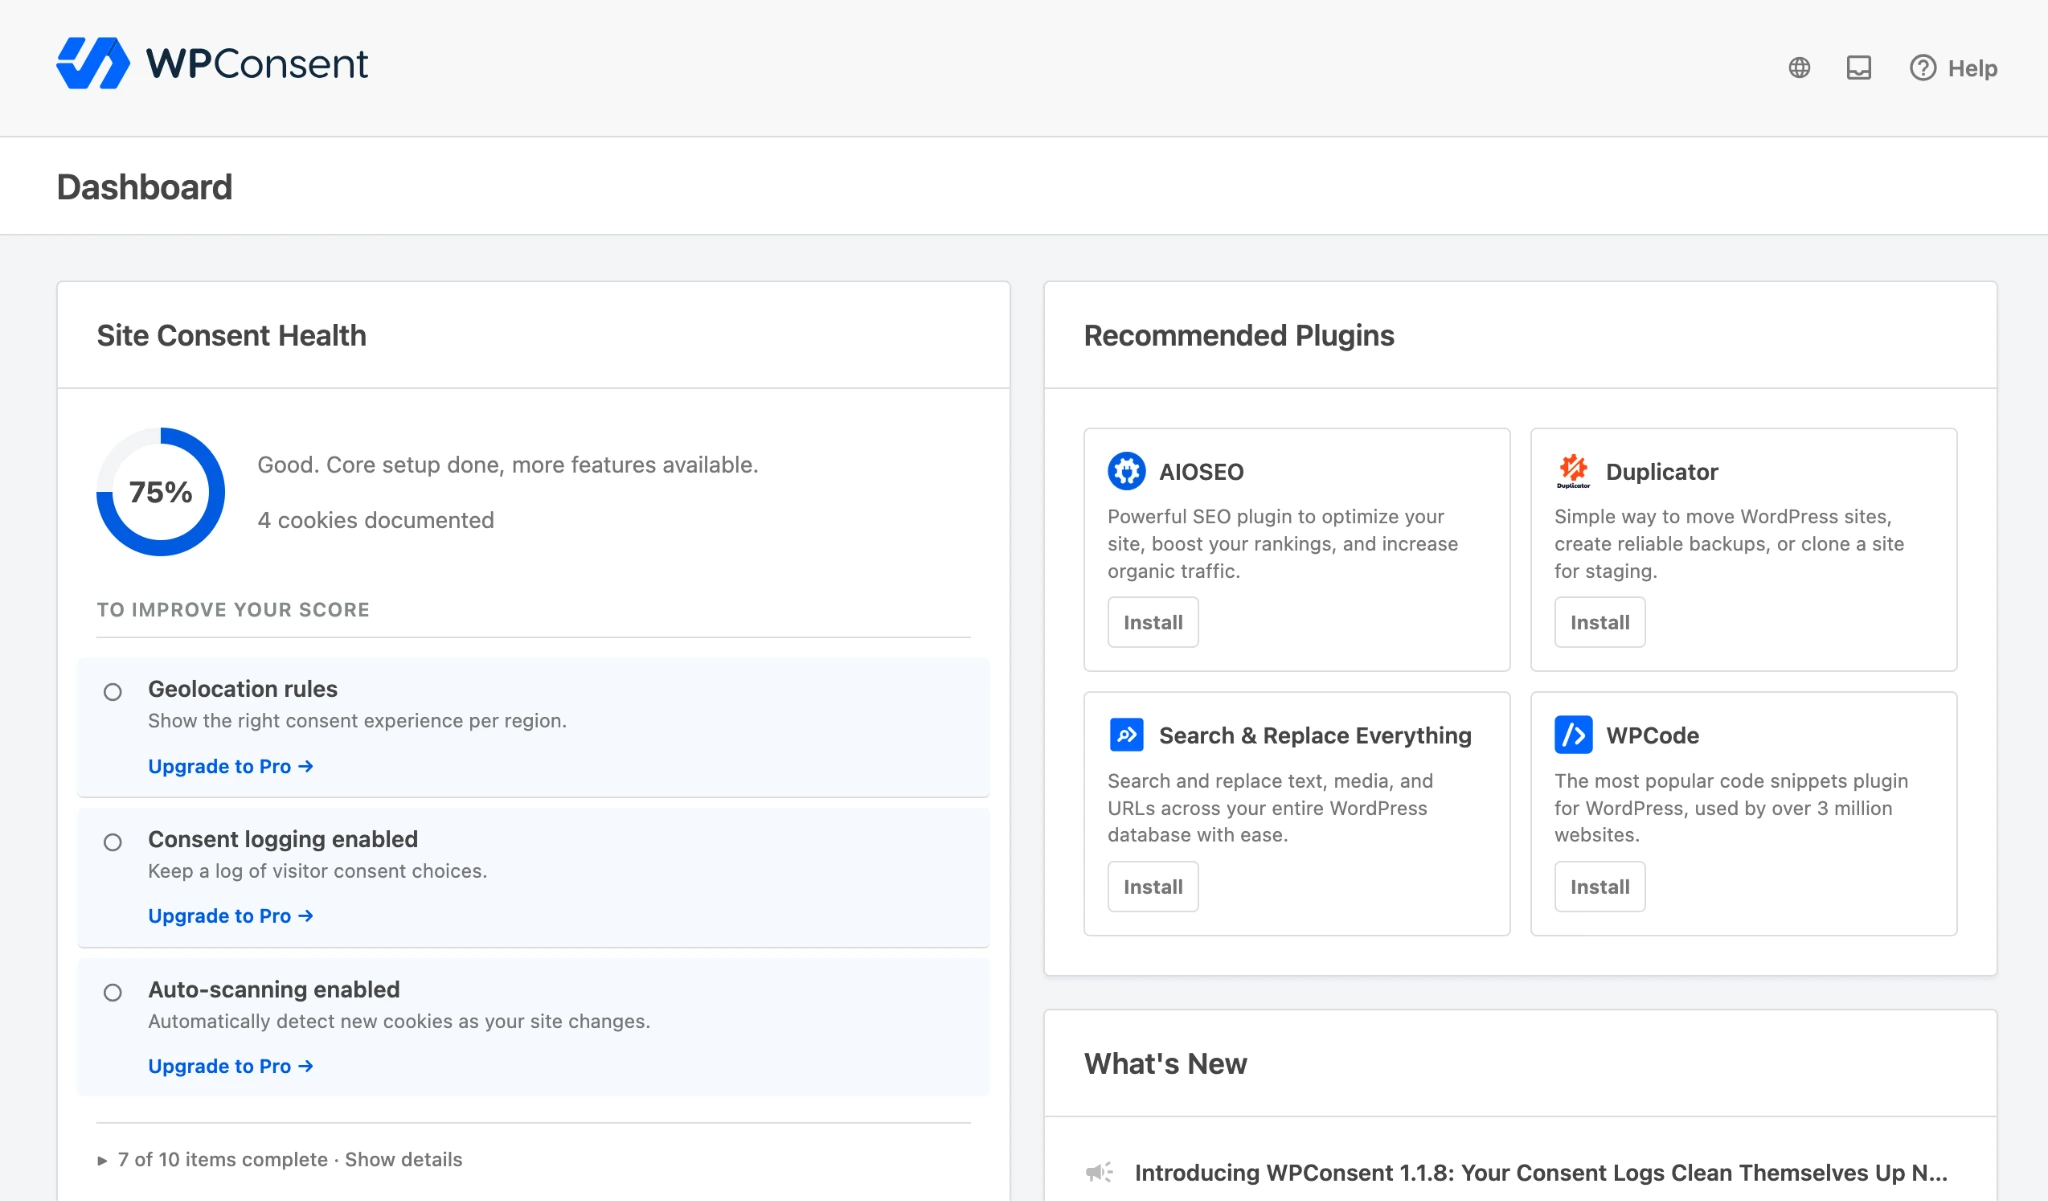Install the WPCode plugin
The height and width of the screenshot is (1201, 2048).
pos(1600,886)
